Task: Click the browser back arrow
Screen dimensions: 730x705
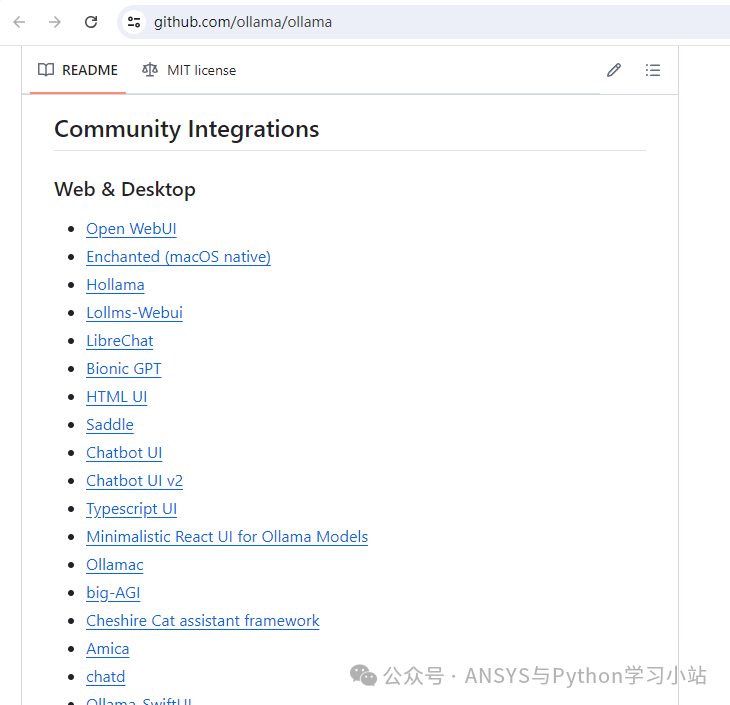Action: [19, 22]
